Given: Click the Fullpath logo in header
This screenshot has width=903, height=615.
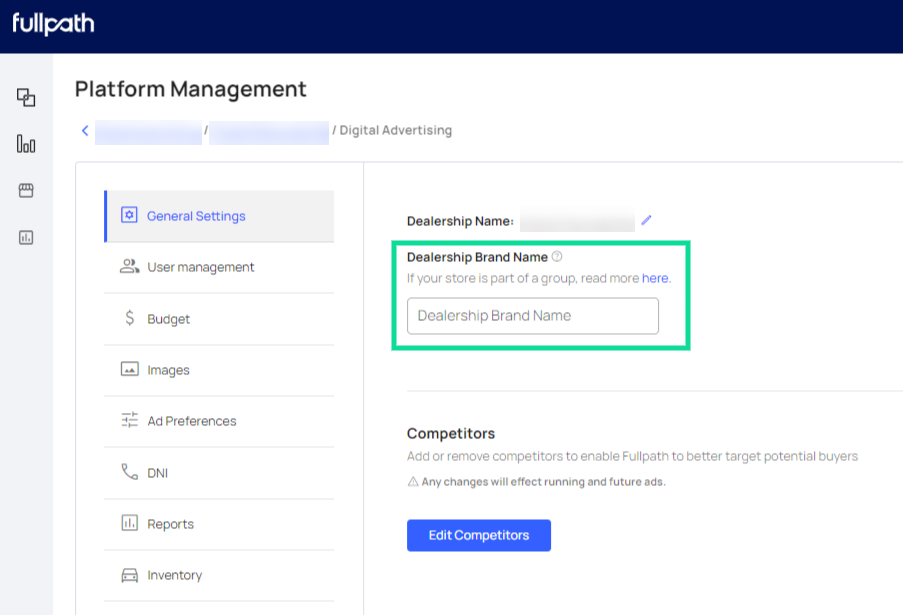Looking at the screenshot, I should coord(53,24).
